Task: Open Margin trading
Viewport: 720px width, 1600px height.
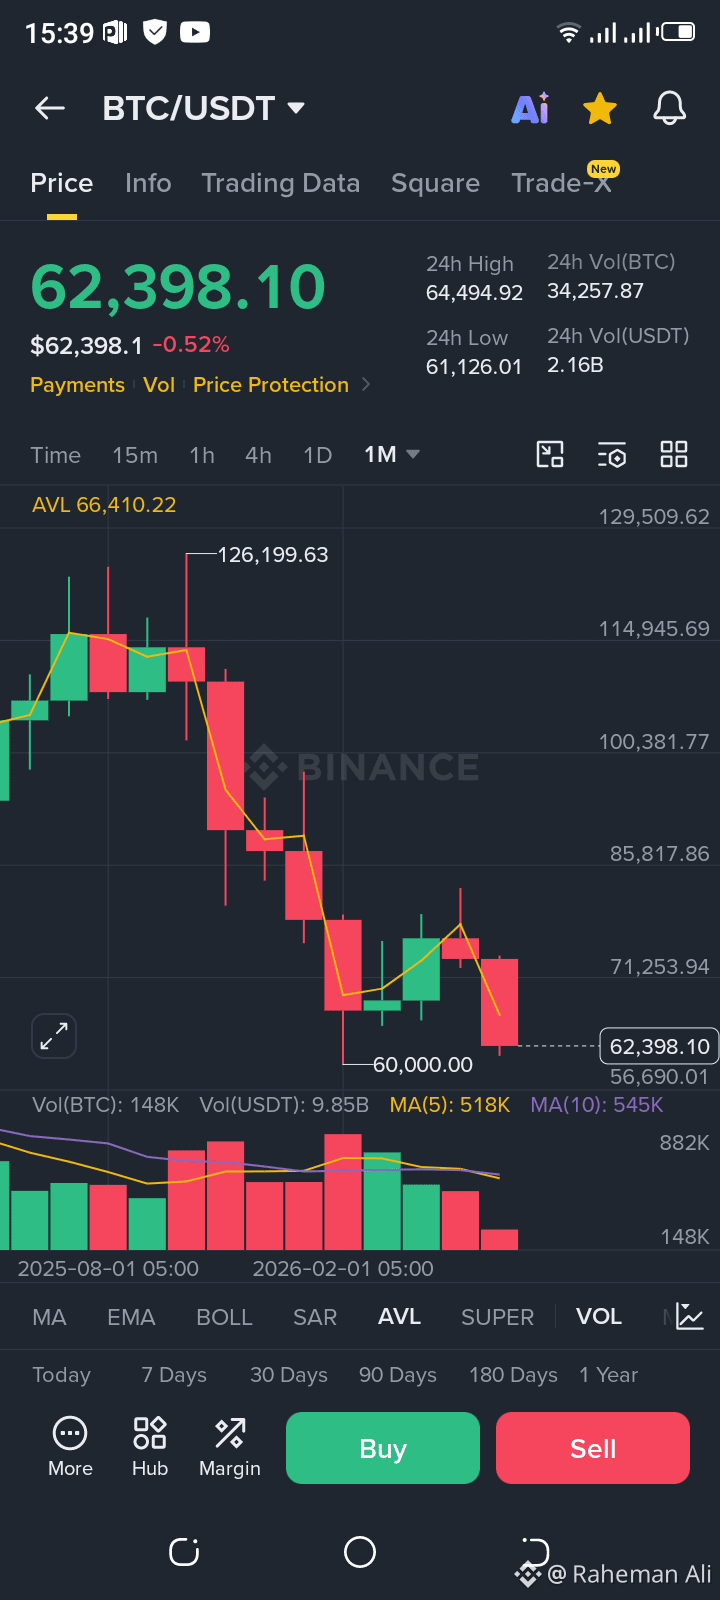Action: pos(230,1447)
